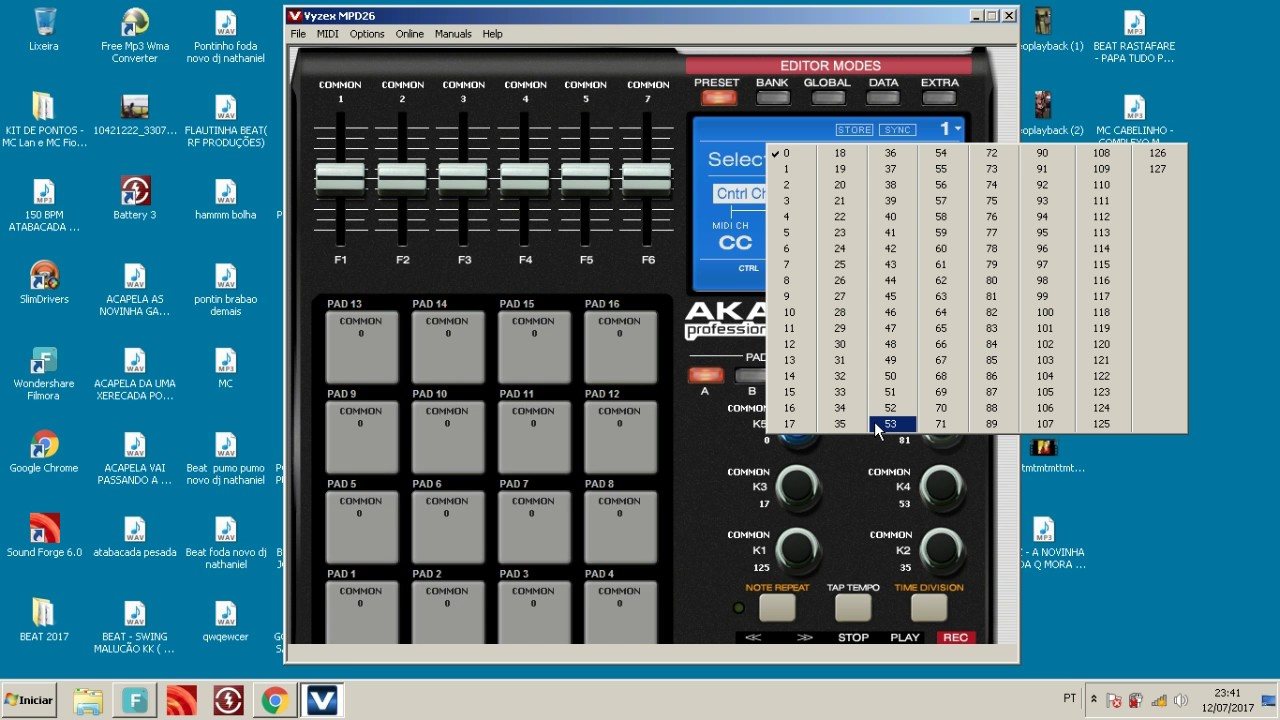Click the PLAY transport button
Image resolution: width=1280 pixels, height=720 pixels.
tap(905, 637)
